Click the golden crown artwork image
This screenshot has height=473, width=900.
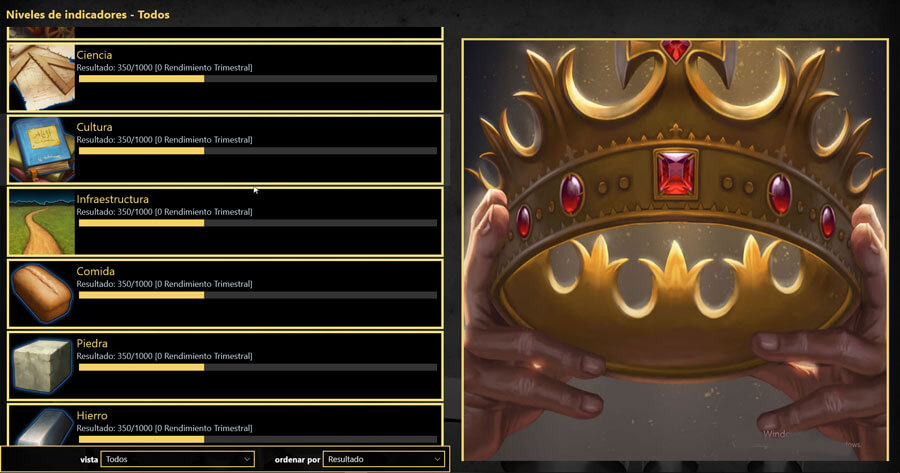click(675, 250)
